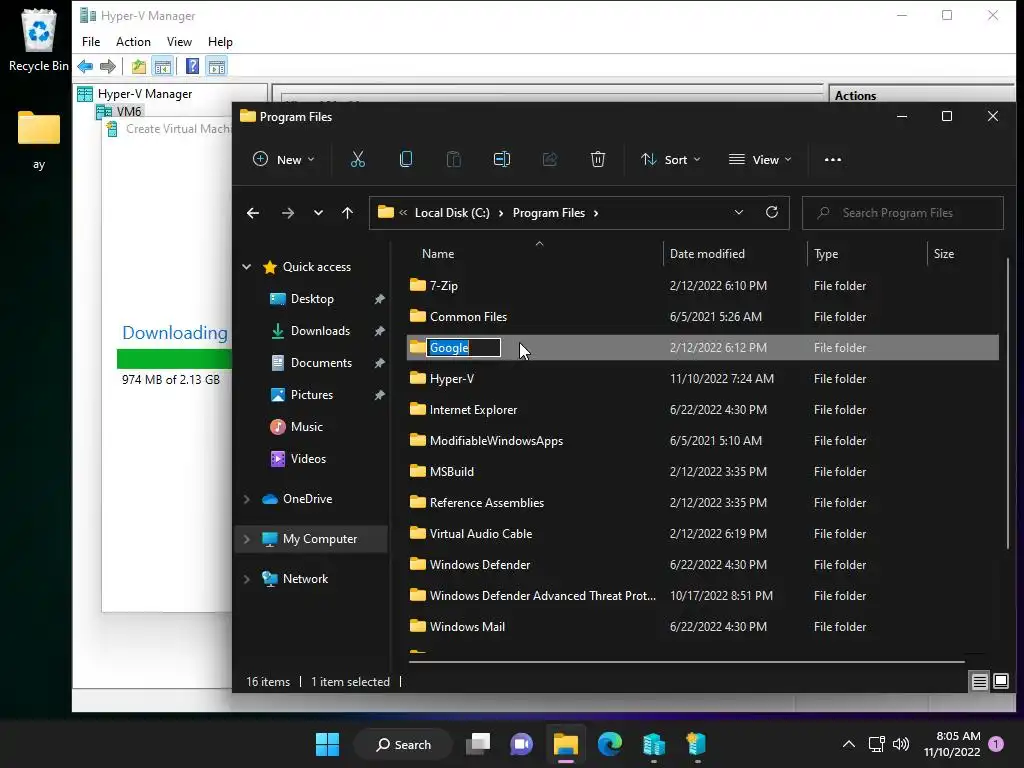Viewport: 1024px width, 768px height.
Task: Click the Cut scissors icon in File Explorer
Action: [357, 159]
